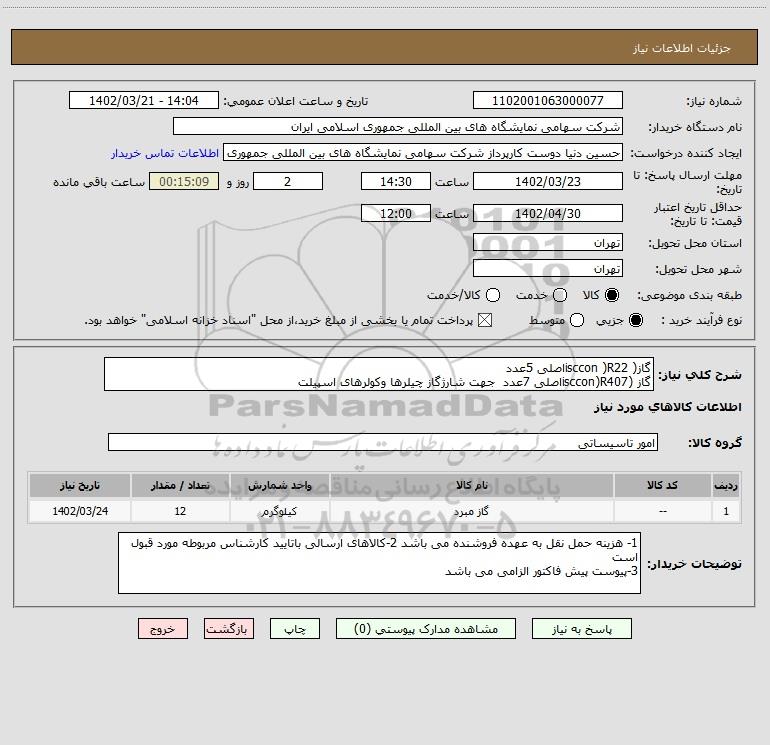Click the remaining time counter 00:15:09
Image resolution: width=770 pixels, height=745 pixels.
(184, 182)
